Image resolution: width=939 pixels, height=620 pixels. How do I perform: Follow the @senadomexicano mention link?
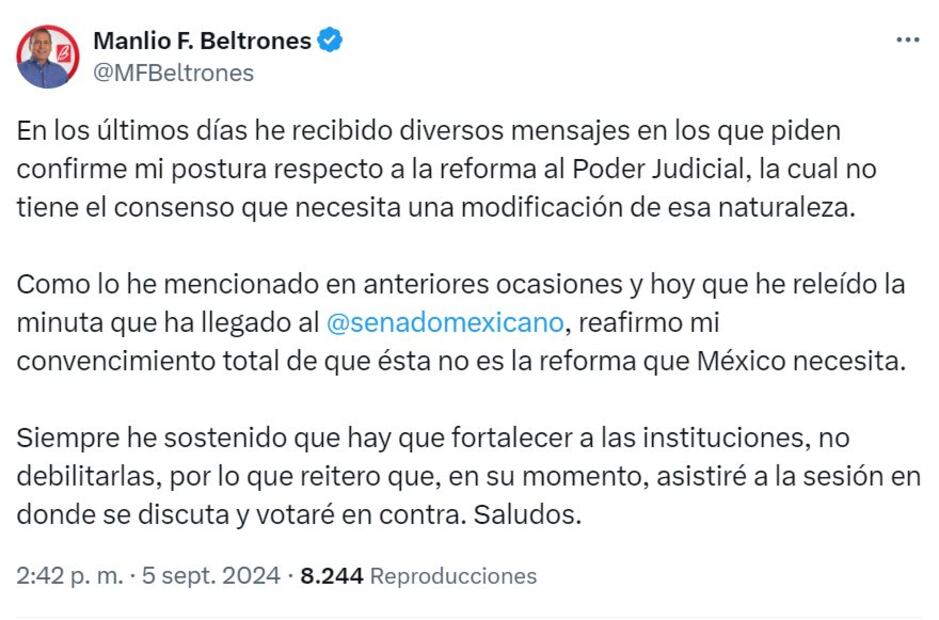[x=445, y=324]
